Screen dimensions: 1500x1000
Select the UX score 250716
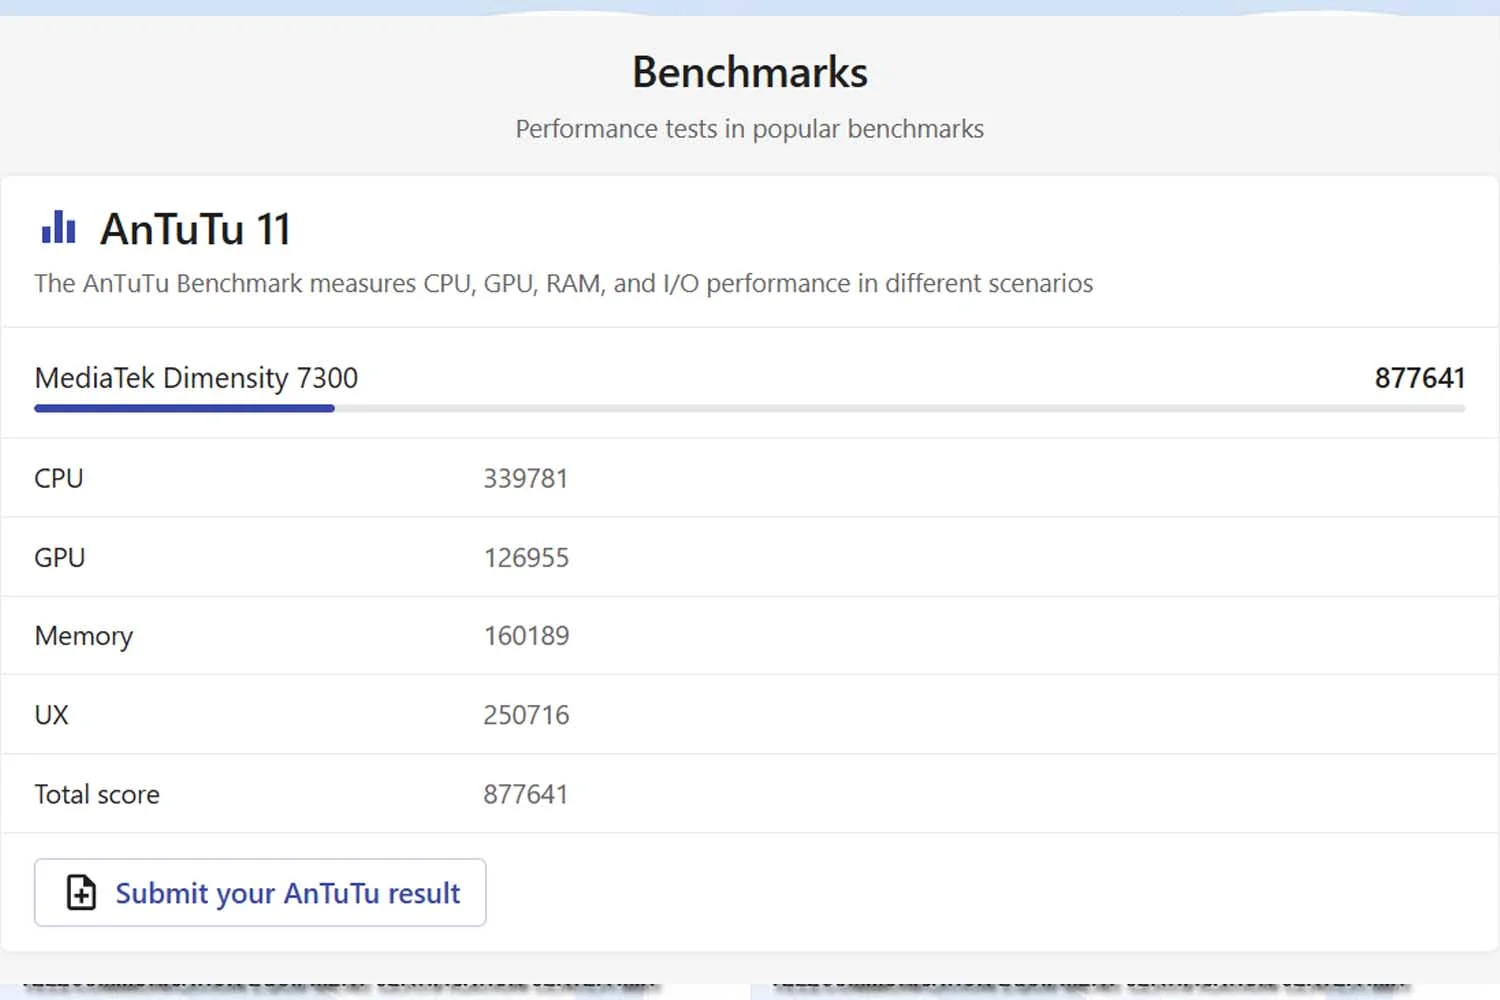526,715
